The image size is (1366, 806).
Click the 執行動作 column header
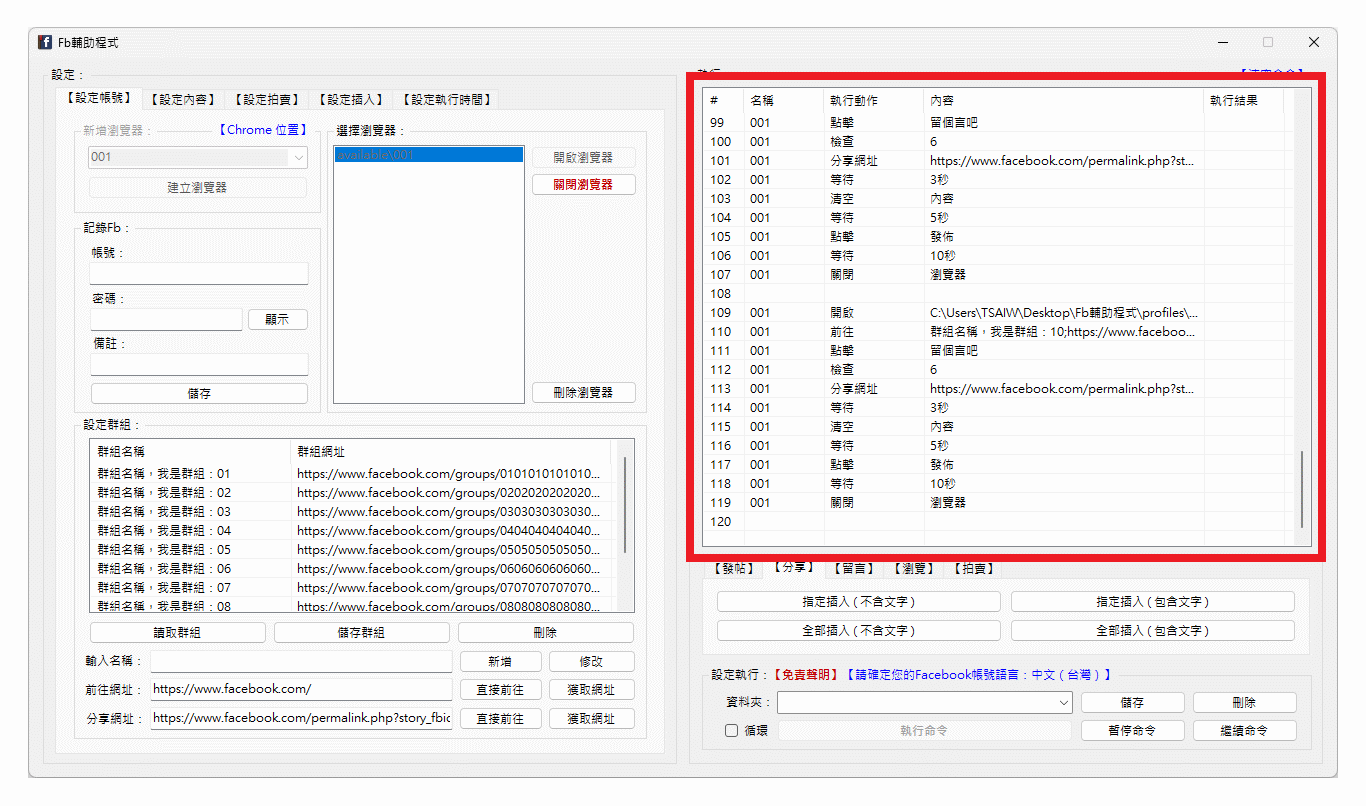coord(874,101)
